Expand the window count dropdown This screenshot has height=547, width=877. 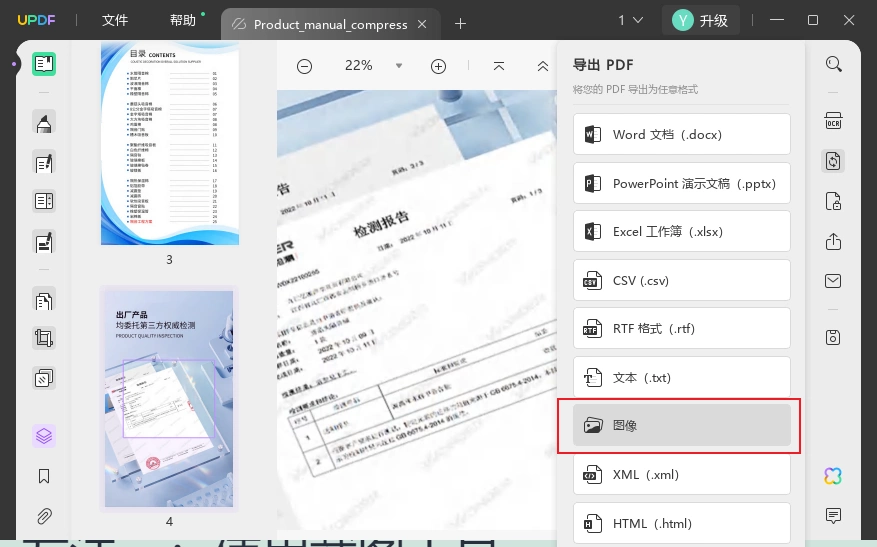click(x=630, y=21)
